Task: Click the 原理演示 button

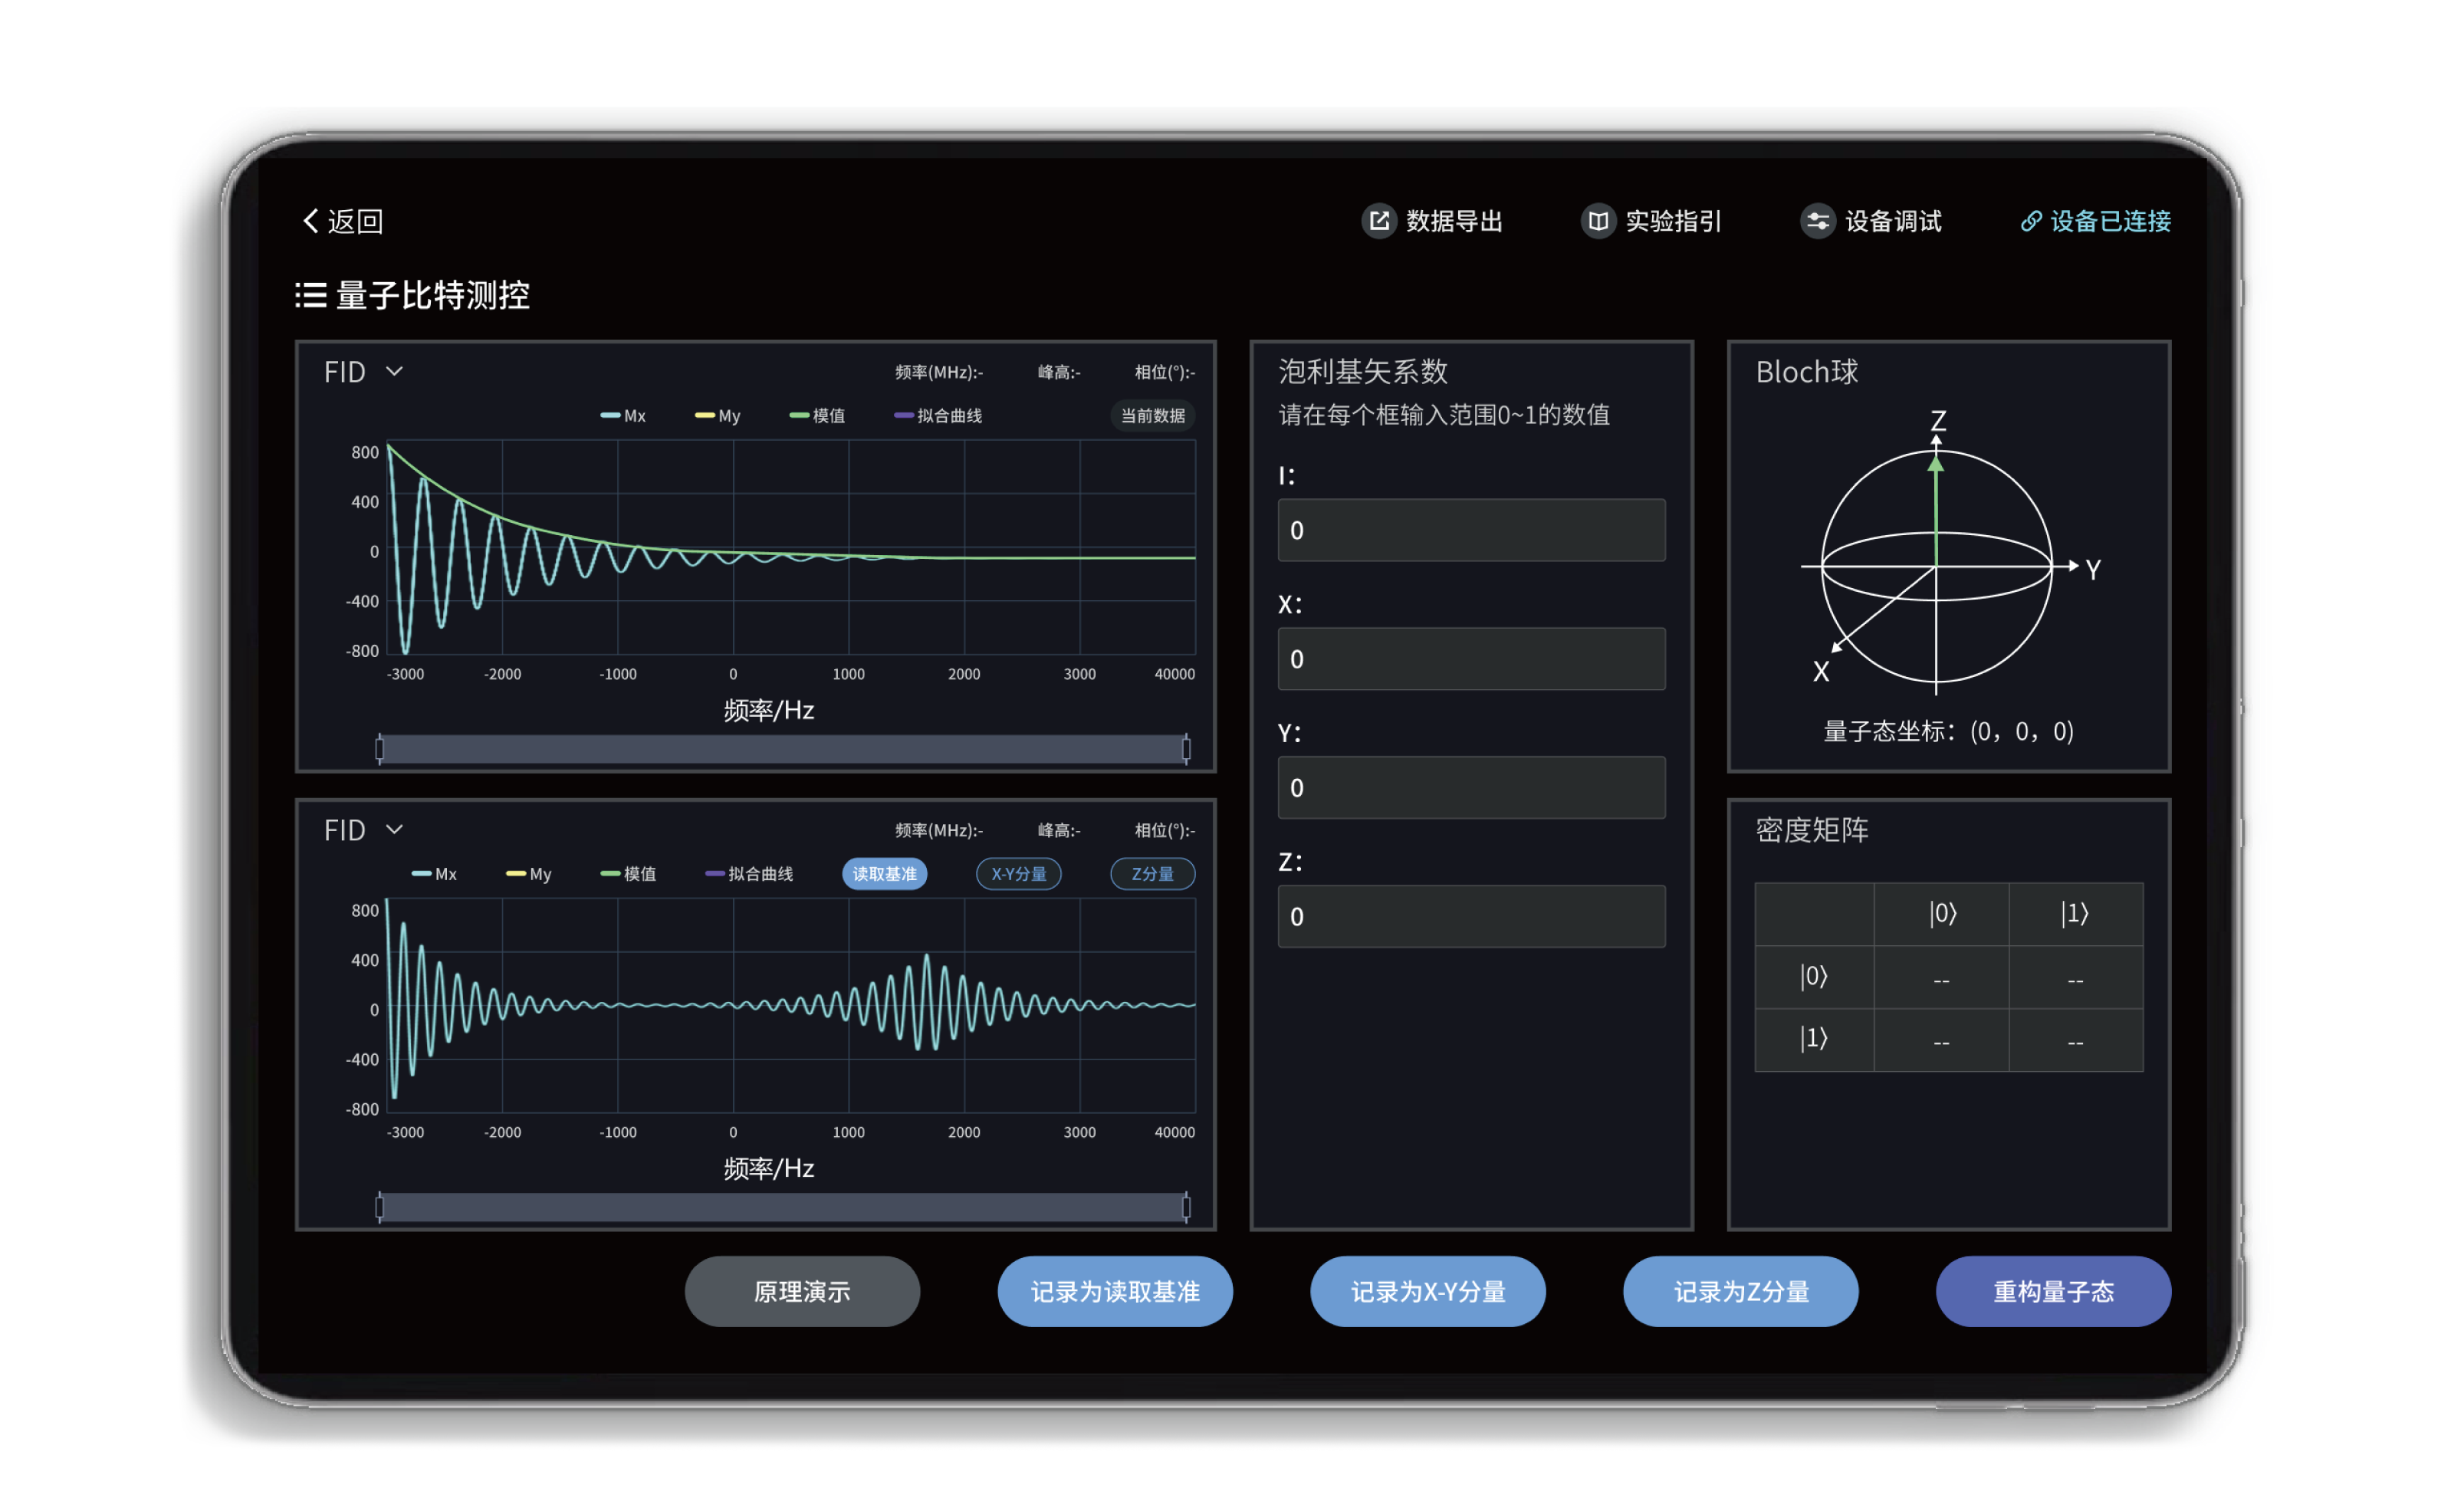Action: [802, 1291]
